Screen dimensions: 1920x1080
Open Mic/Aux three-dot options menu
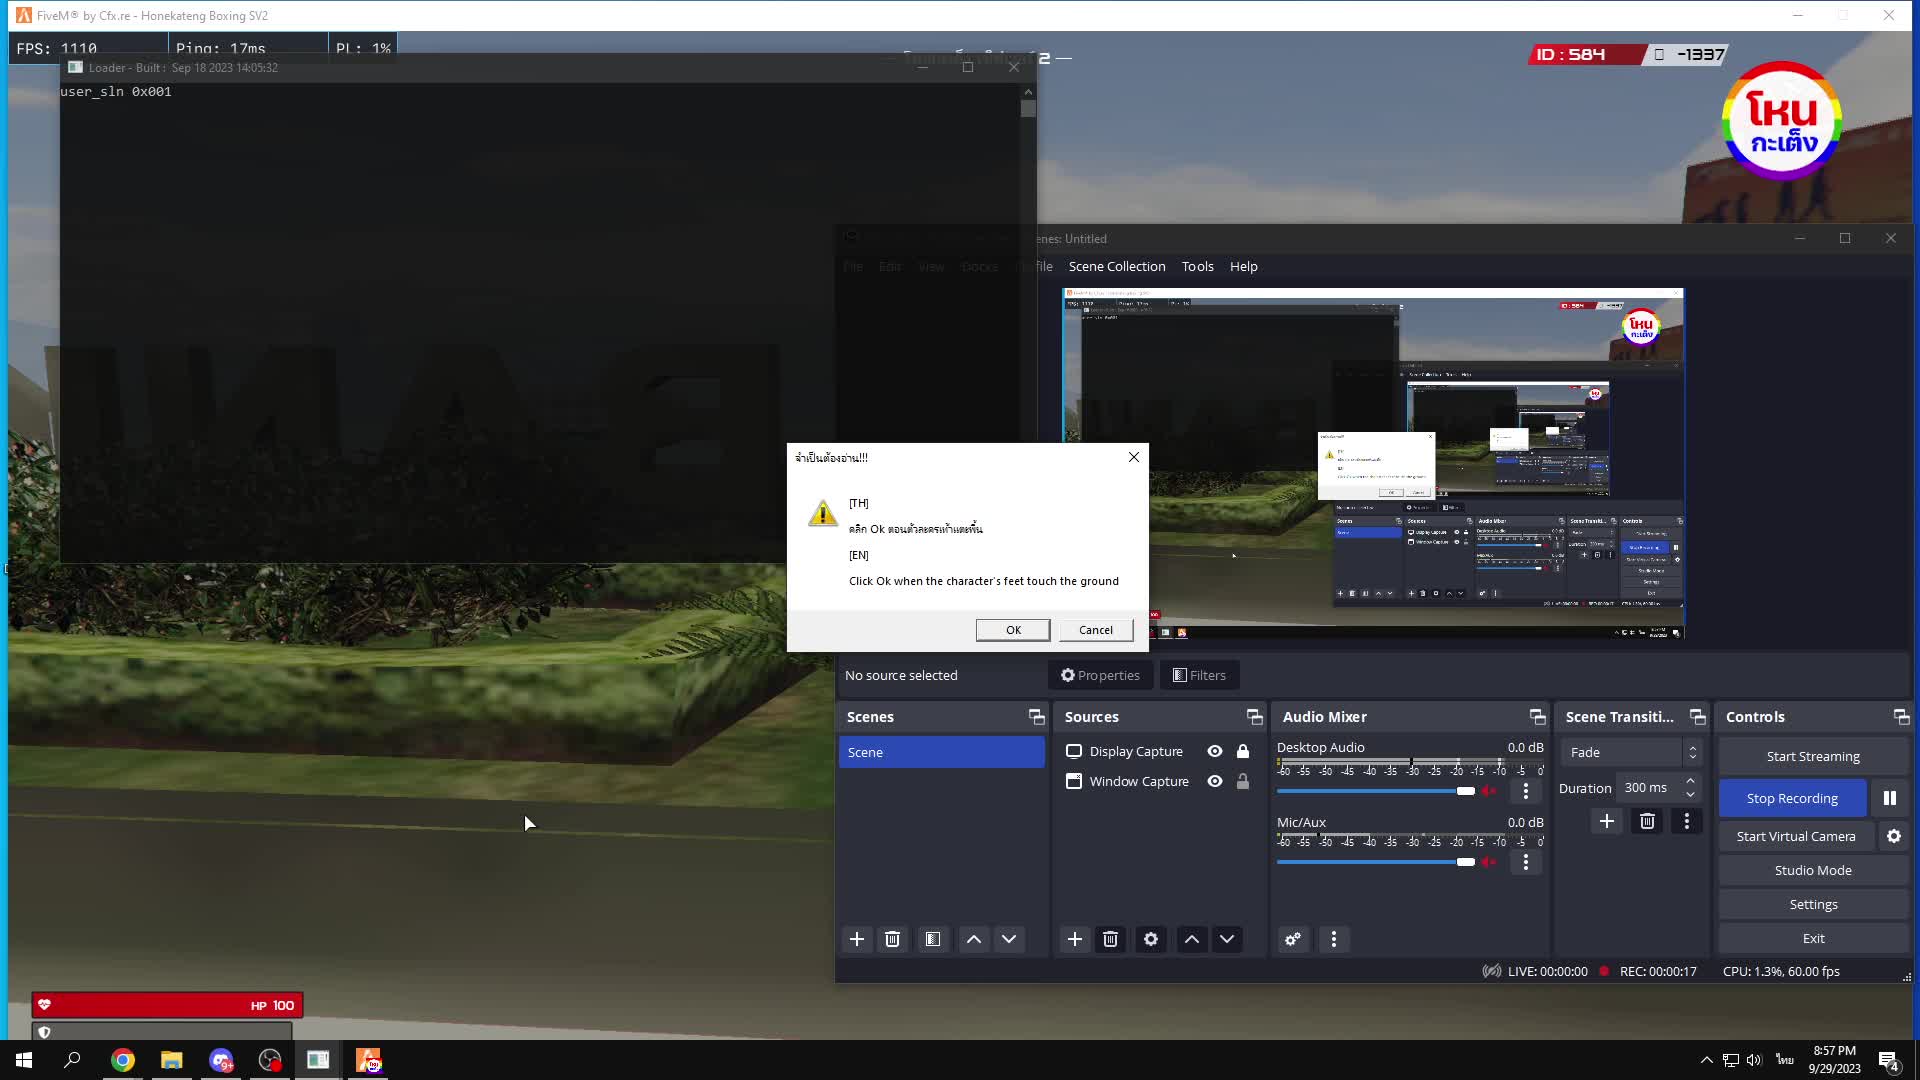tap(1526, 862)
